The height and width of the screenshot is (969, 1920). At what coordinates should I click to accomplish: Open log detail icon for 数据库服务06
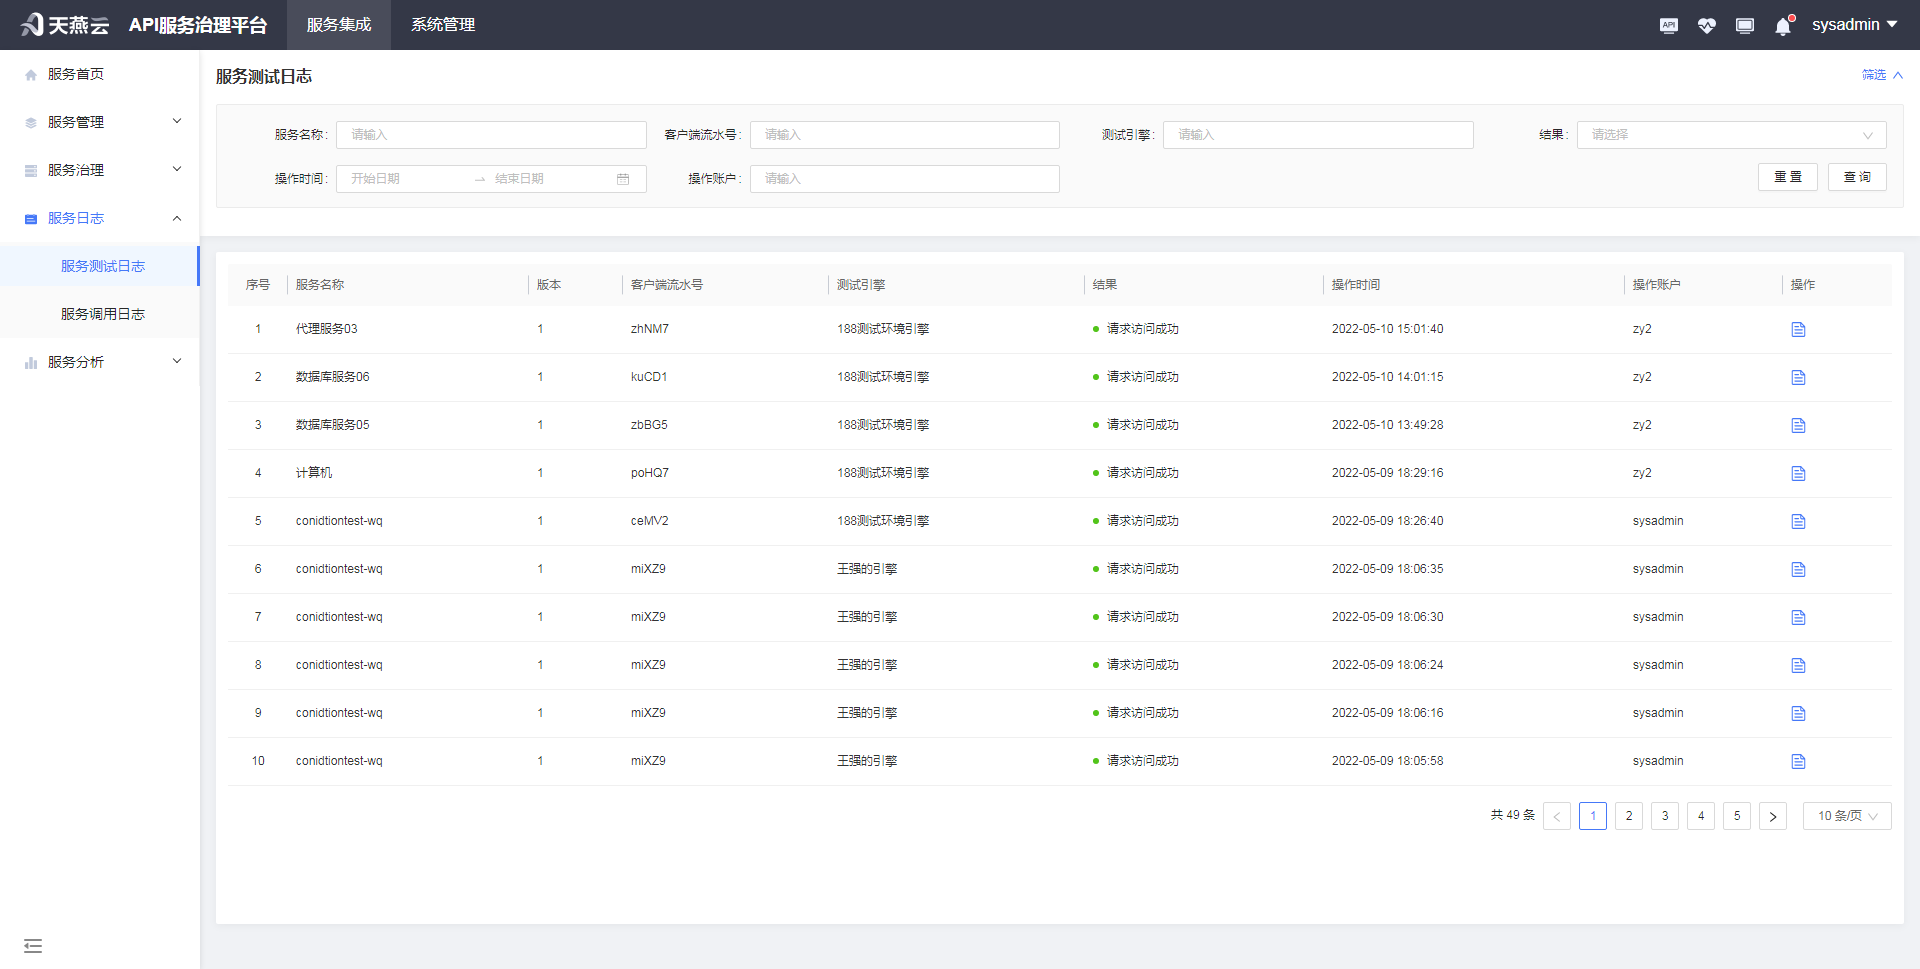click(x=1798, y=377)
